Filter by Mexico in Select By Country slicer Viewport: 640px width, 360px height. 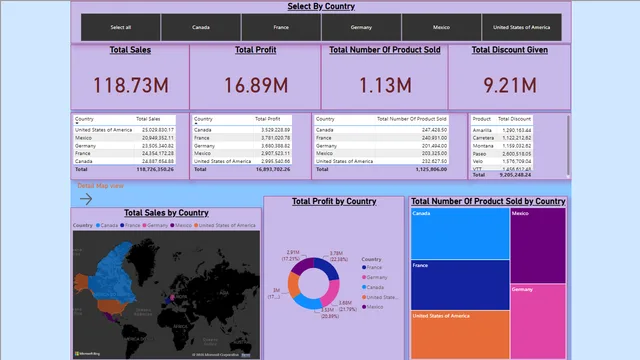[x=441, y=27]
